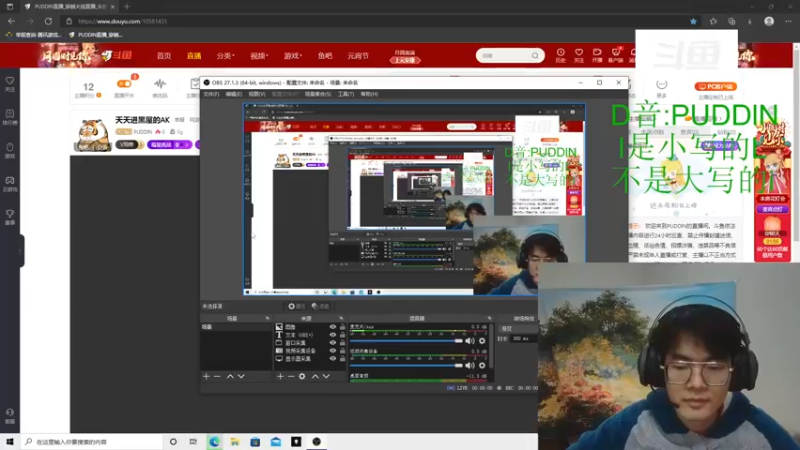Click audio mixer vertical scrollbar
The height and width of the screenshot is (450, 800).
(491, 347)
